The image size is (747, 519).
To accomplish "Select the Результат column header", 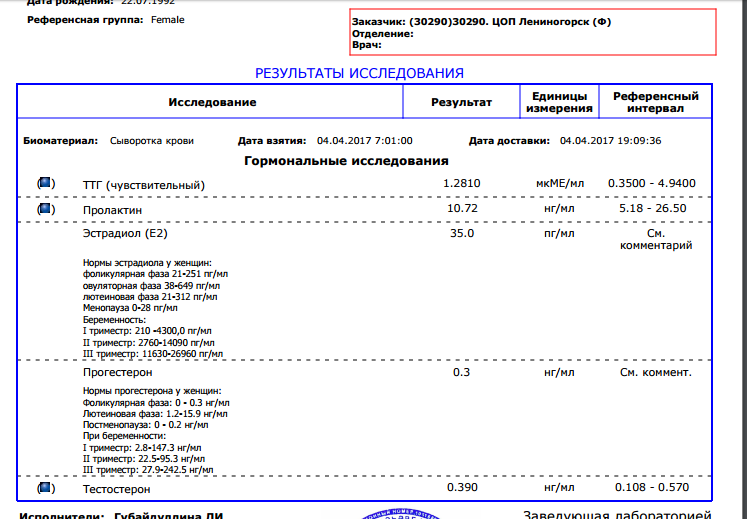I will 461,102.
